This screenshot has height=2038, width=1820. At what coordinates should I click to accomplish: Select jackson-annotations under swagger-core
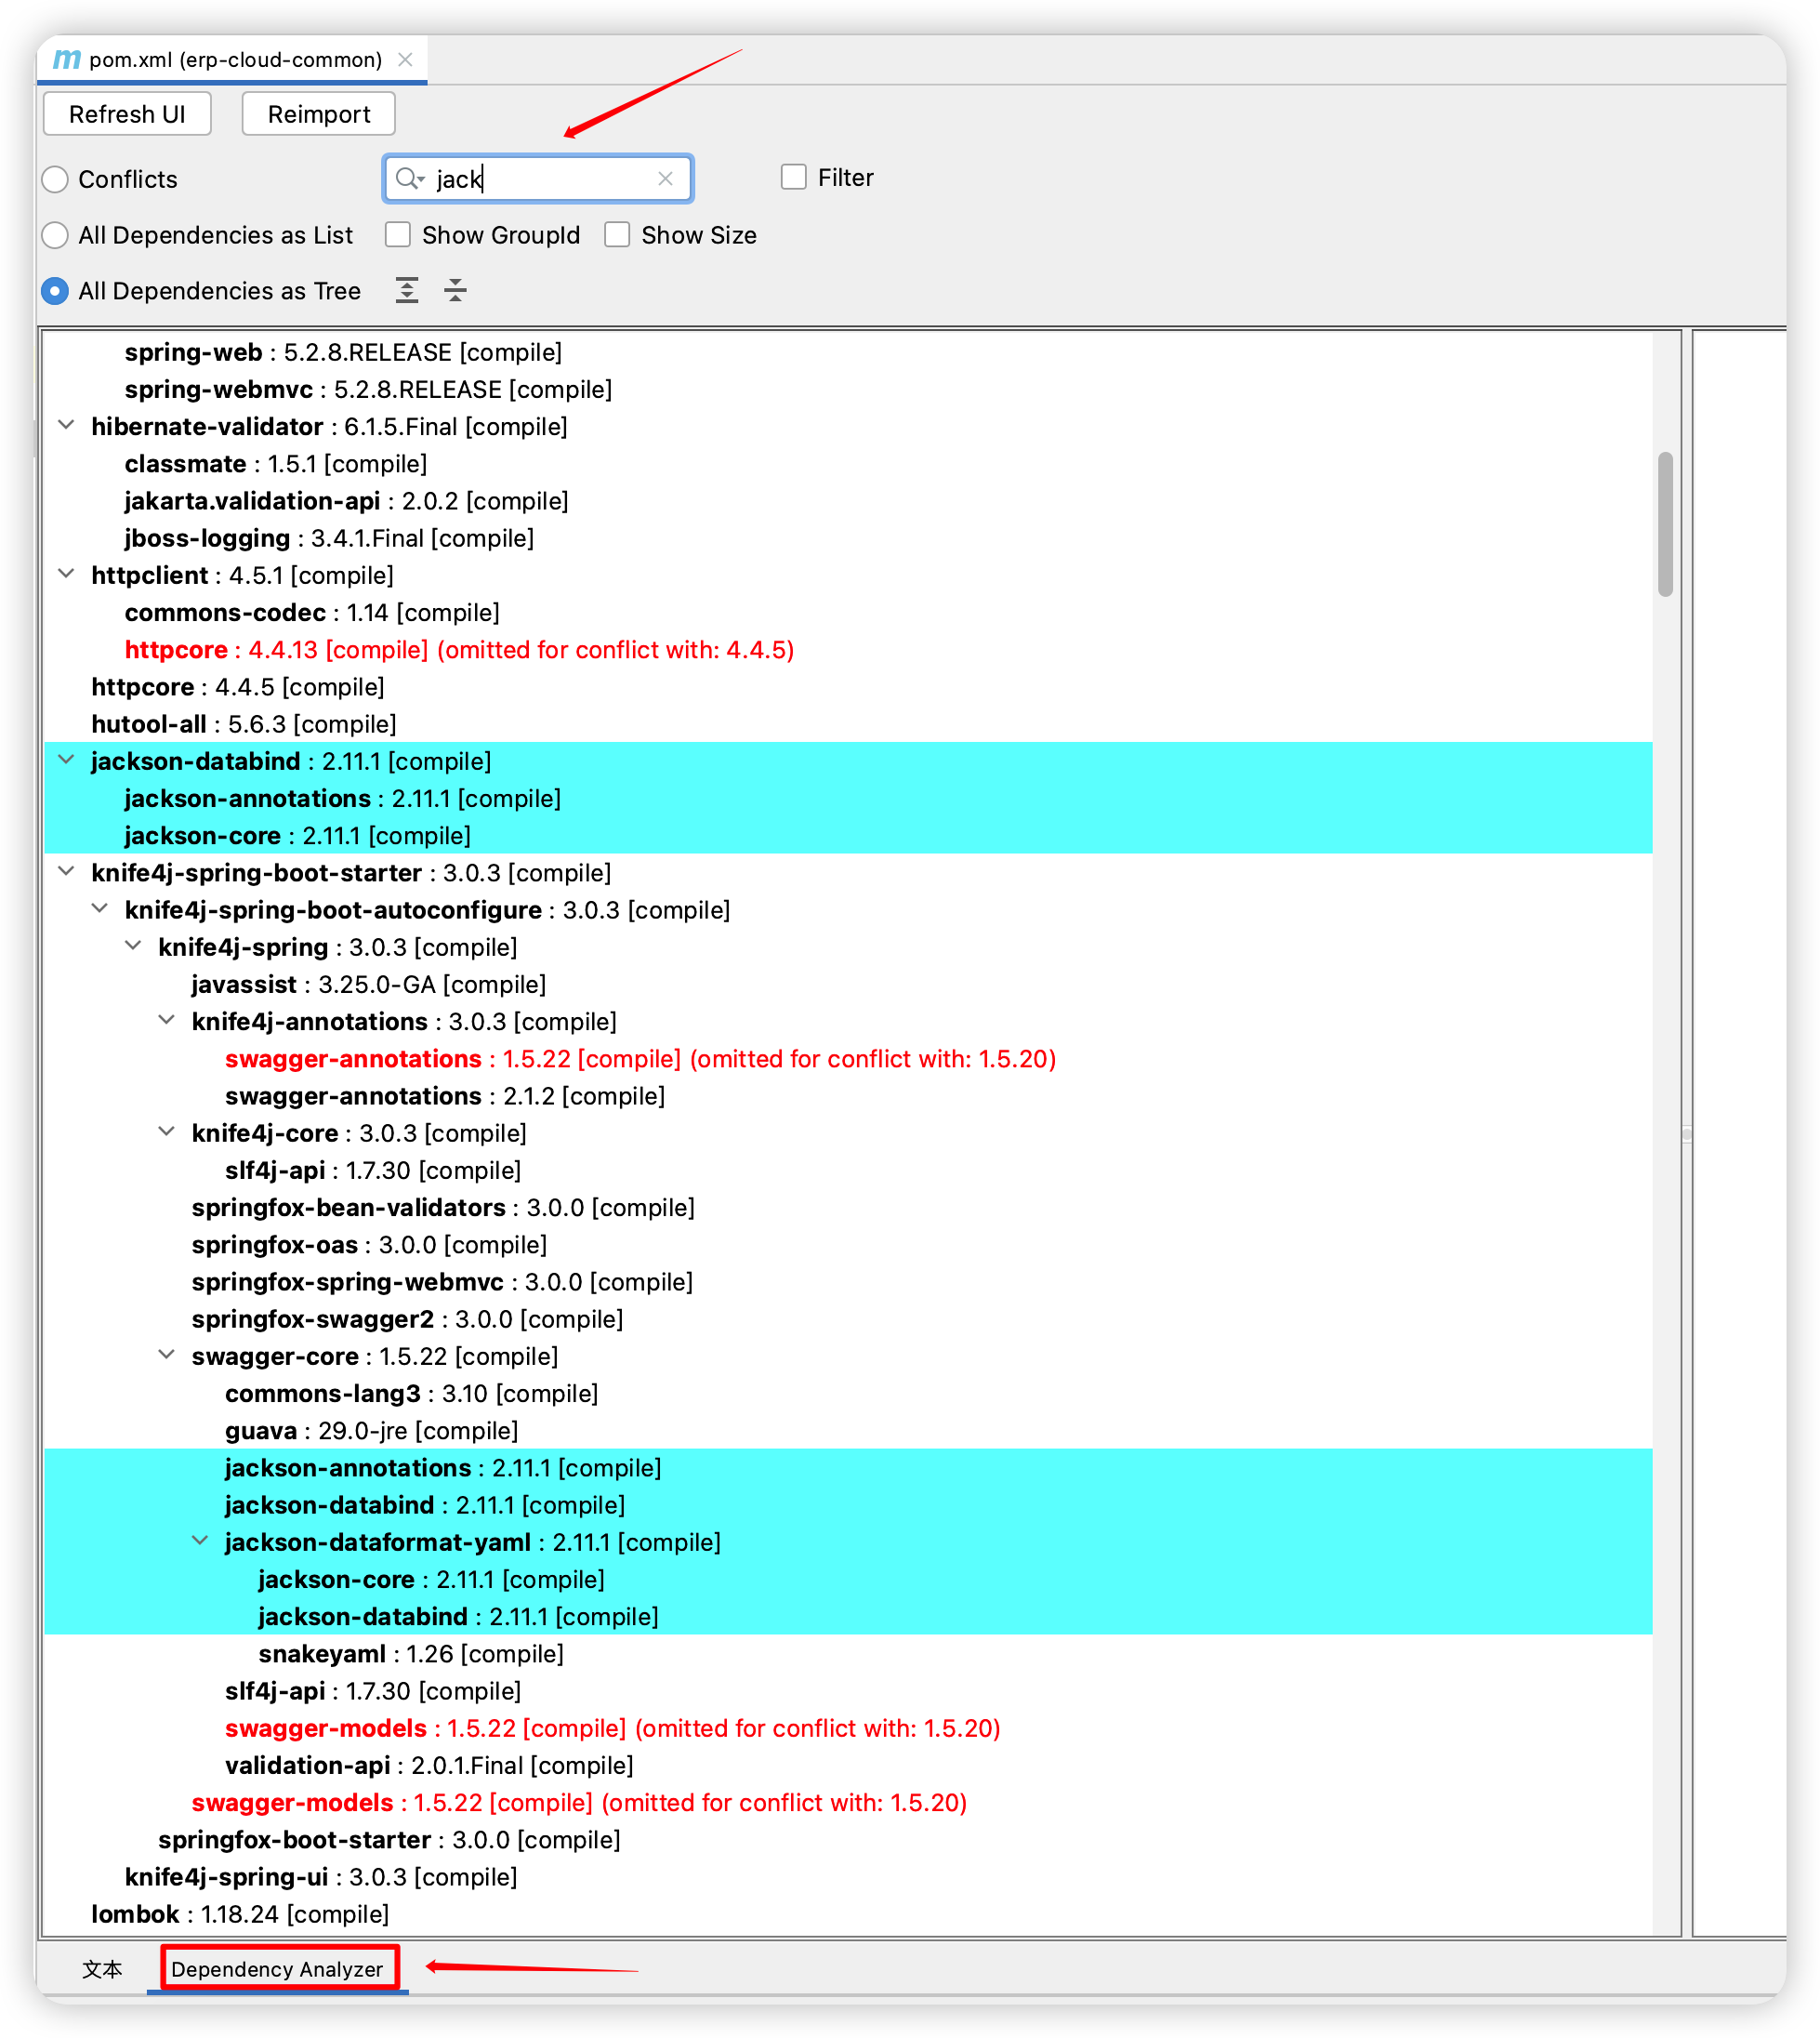[x=443, y=1467]
